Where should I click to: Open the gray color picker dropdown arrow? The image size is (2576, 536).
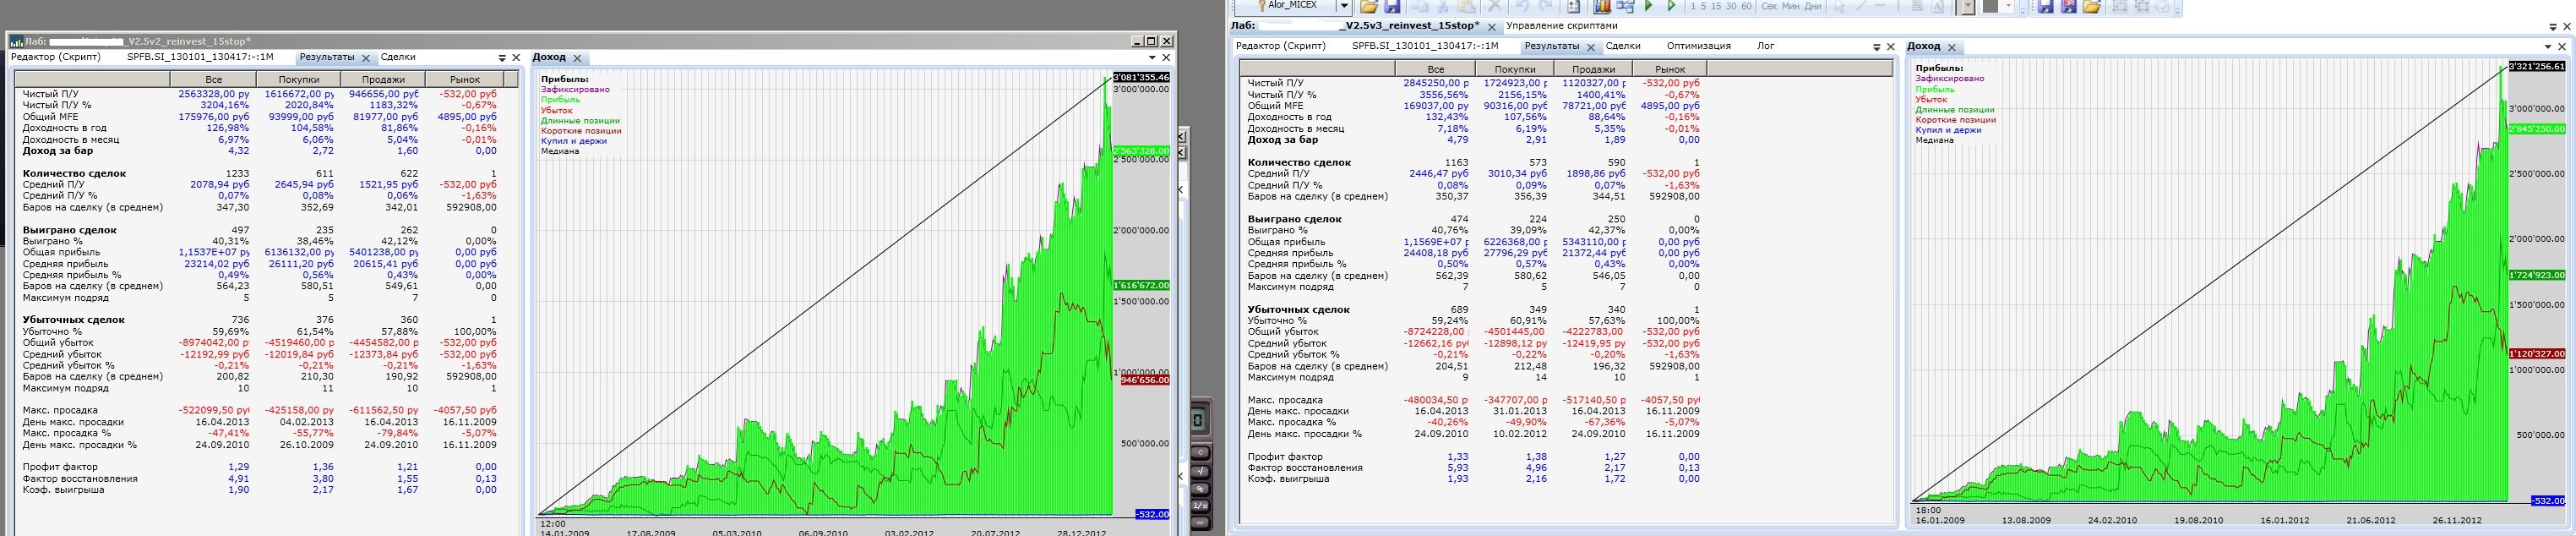[x=2008, y=6]
